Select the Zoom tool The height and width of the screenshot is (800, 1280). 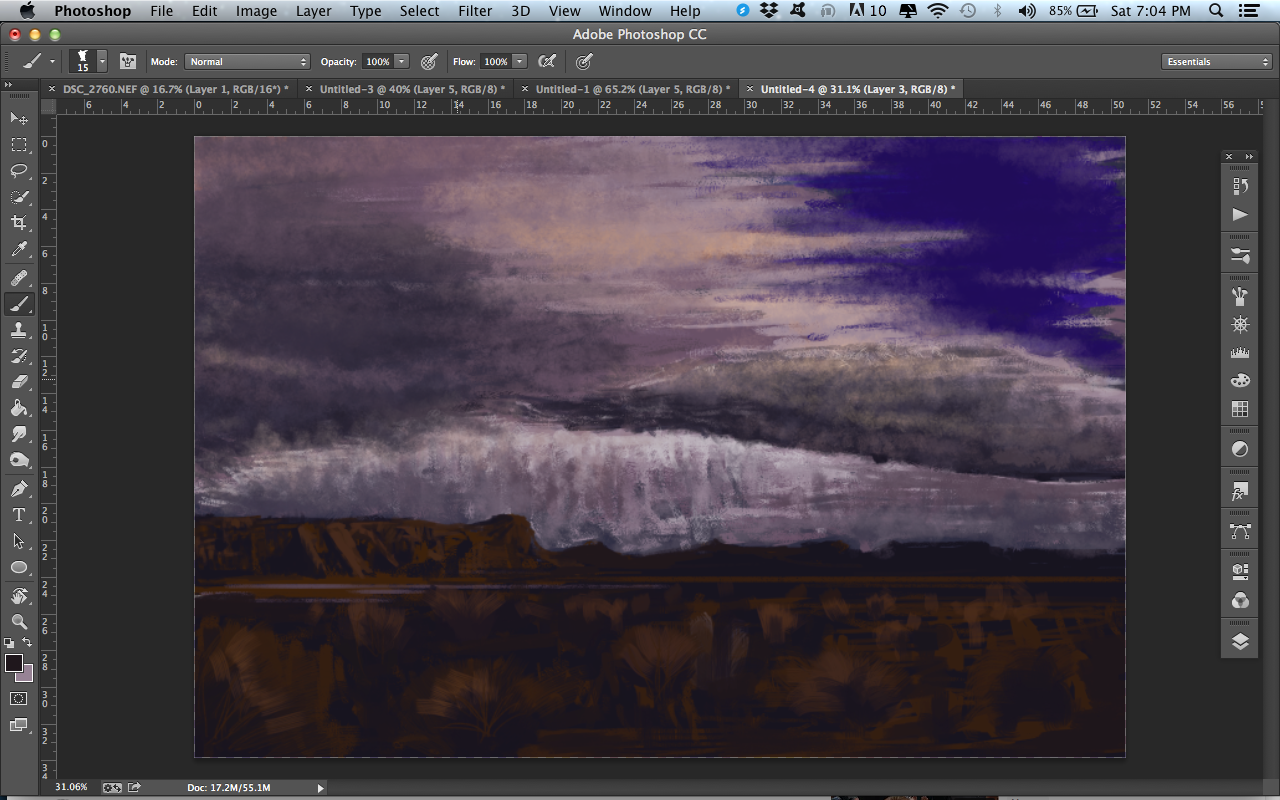coord(19,622)
